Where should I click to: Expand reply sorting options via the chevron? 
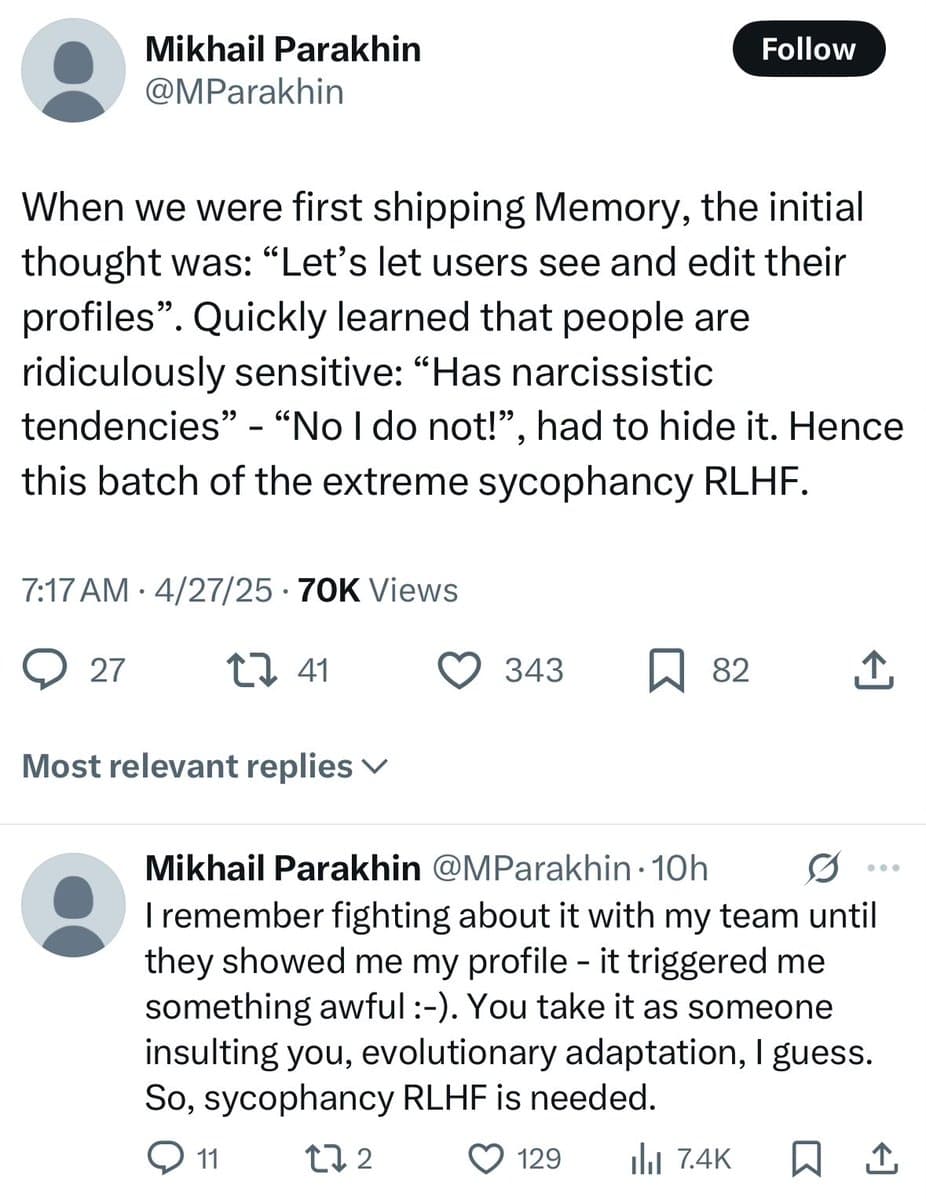click(x=374, y=766)
